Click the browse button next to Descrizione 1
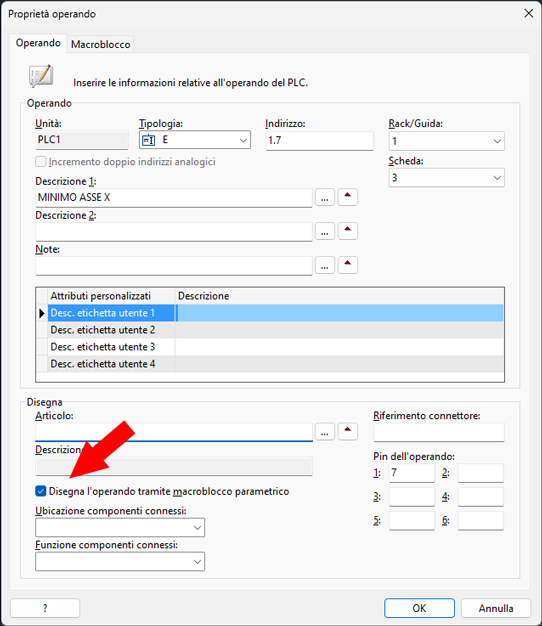 coord(324,198)
